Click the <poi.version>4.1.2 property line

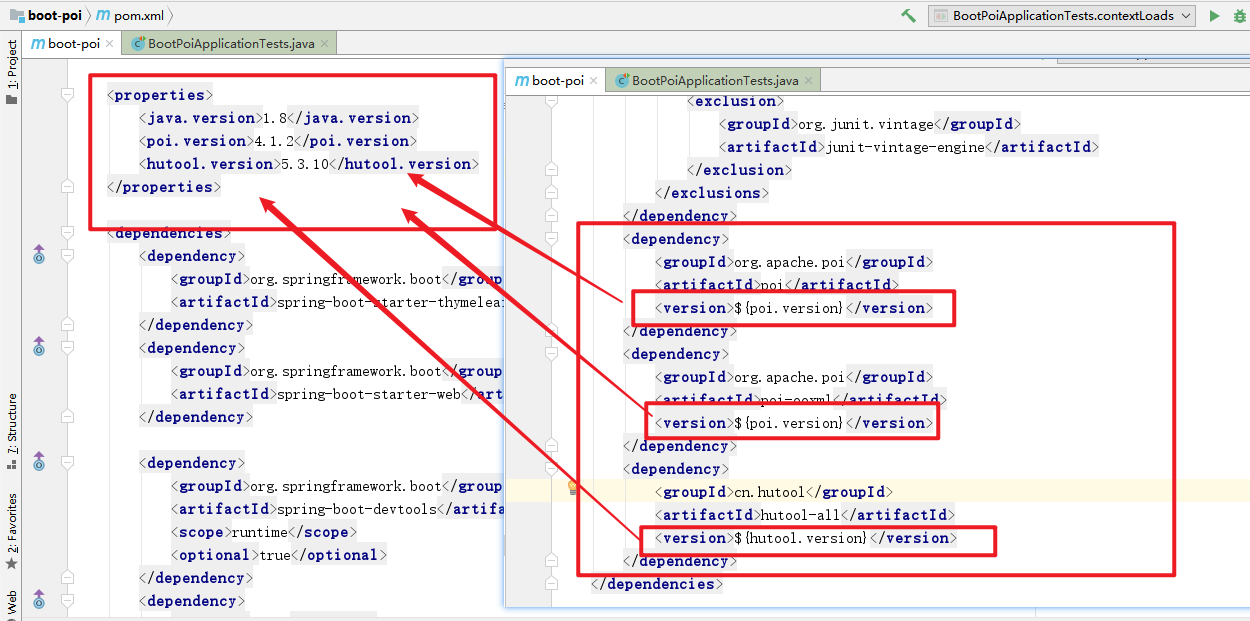tap(278, 141)
